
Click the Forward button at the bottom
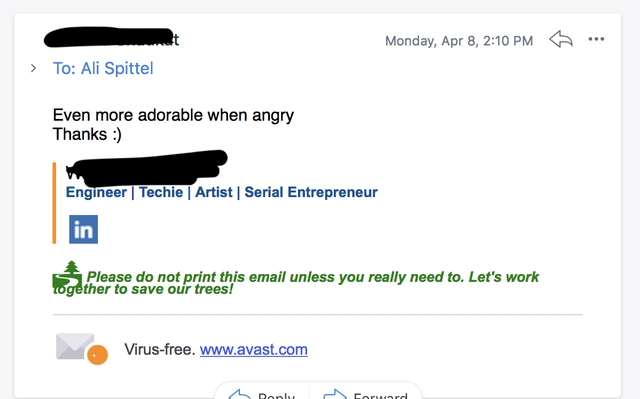point(365,393)
